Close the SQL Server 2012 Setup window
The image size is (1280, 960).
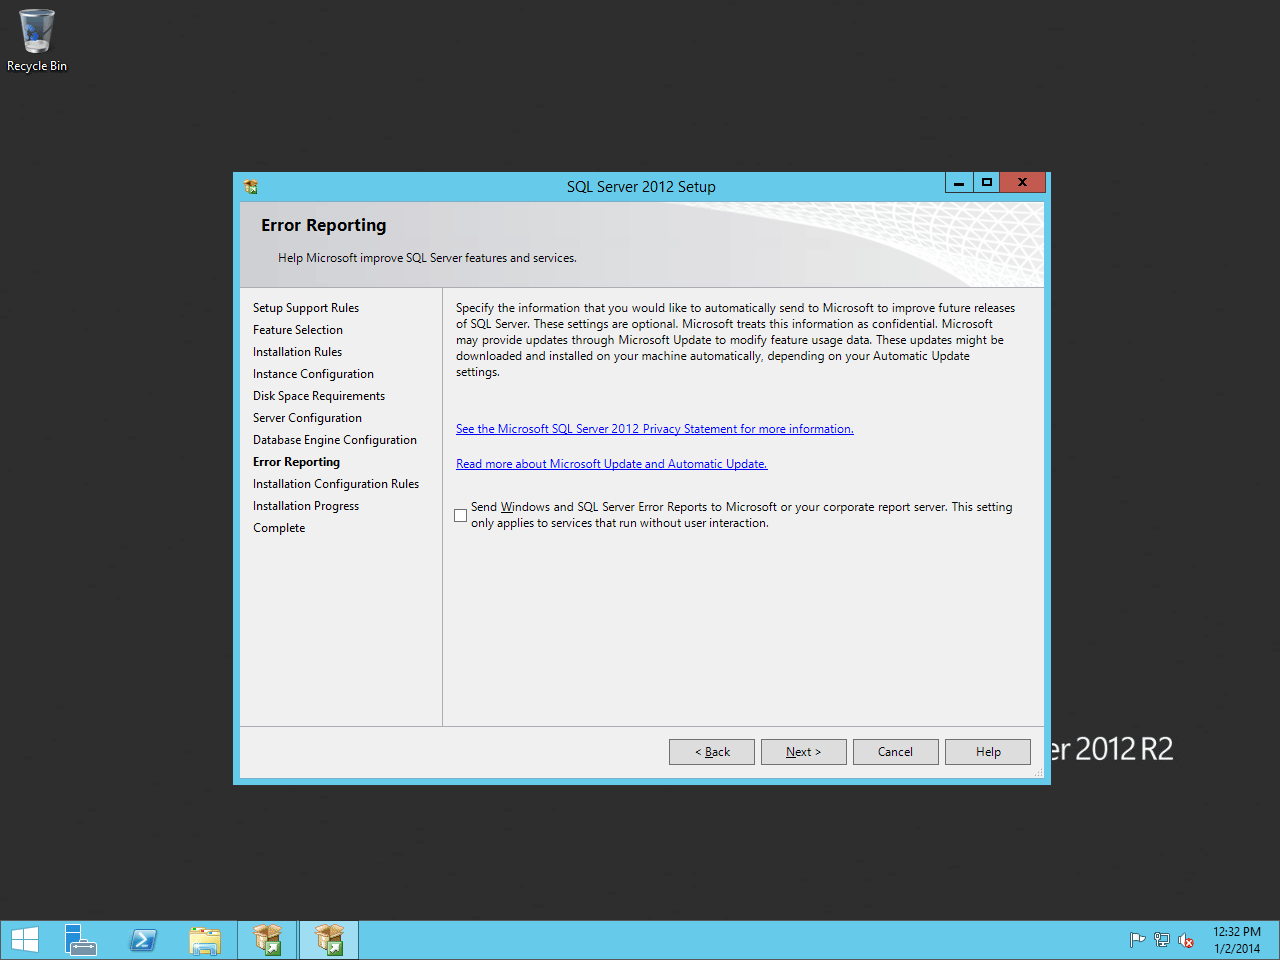(x=1022, y=183)
